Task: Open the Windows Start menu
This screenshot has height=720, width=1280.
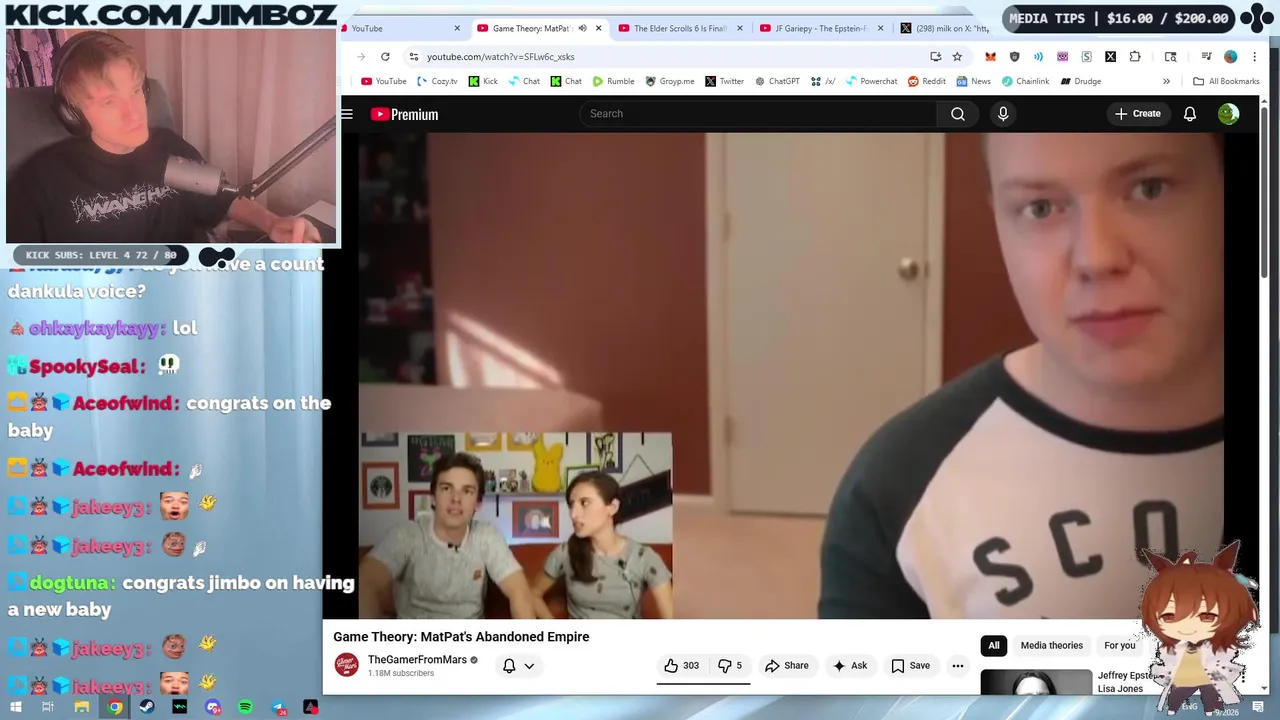Action: point(15,707)
